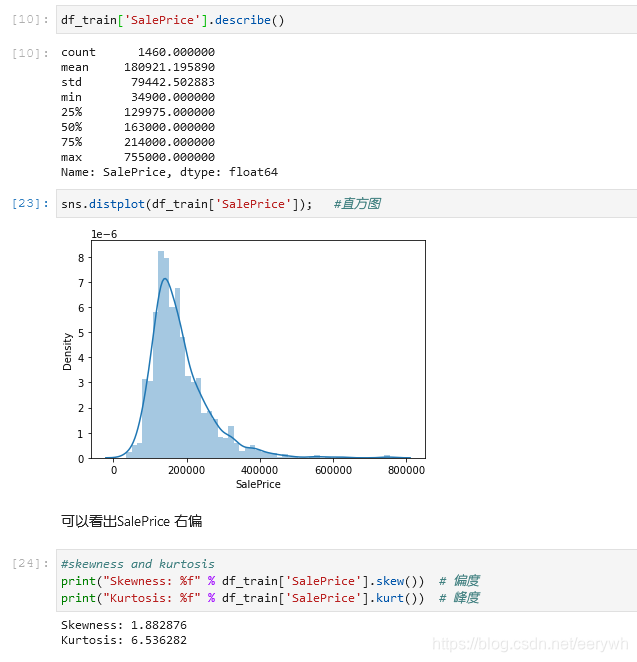Click the 'kurt' method name in code
This screenshot has width=637, height=662.
click(x=390, y=598)
